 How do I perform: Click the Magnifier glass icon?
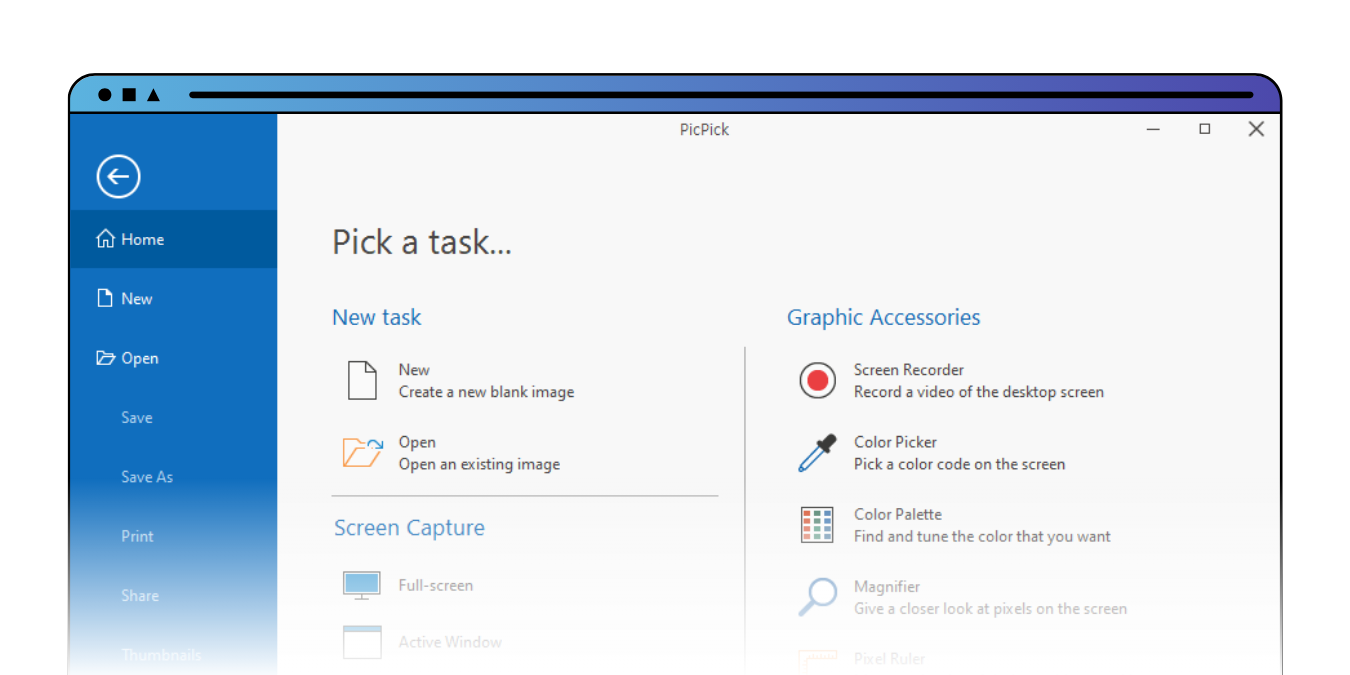pyautogui.click(x=817, y=597)
